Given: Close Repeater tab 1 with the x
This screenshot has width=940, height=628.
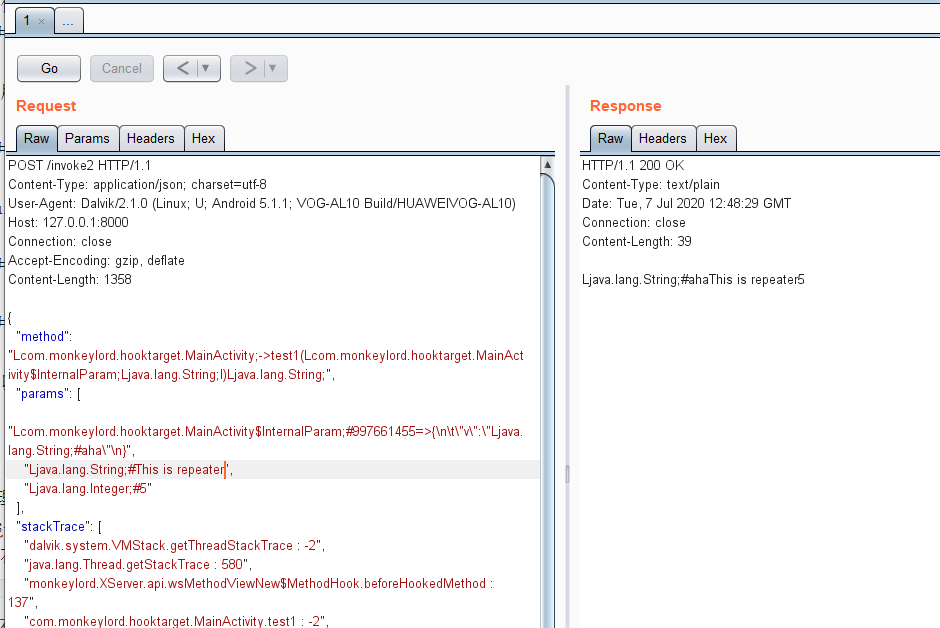Looking at the screenshot, I should [x=41, y=22].
